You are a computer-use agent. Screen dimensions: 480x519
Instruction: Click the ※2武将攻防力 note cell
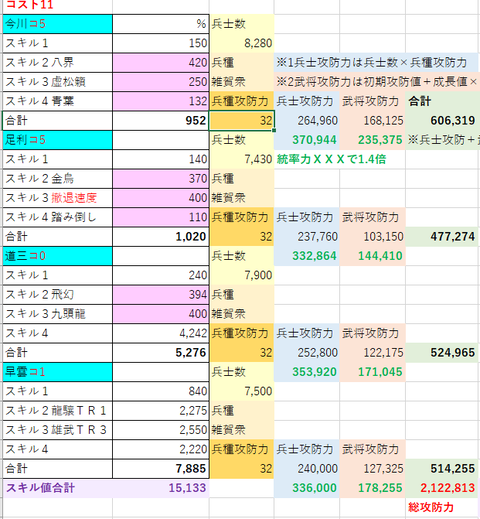point(377,82)
